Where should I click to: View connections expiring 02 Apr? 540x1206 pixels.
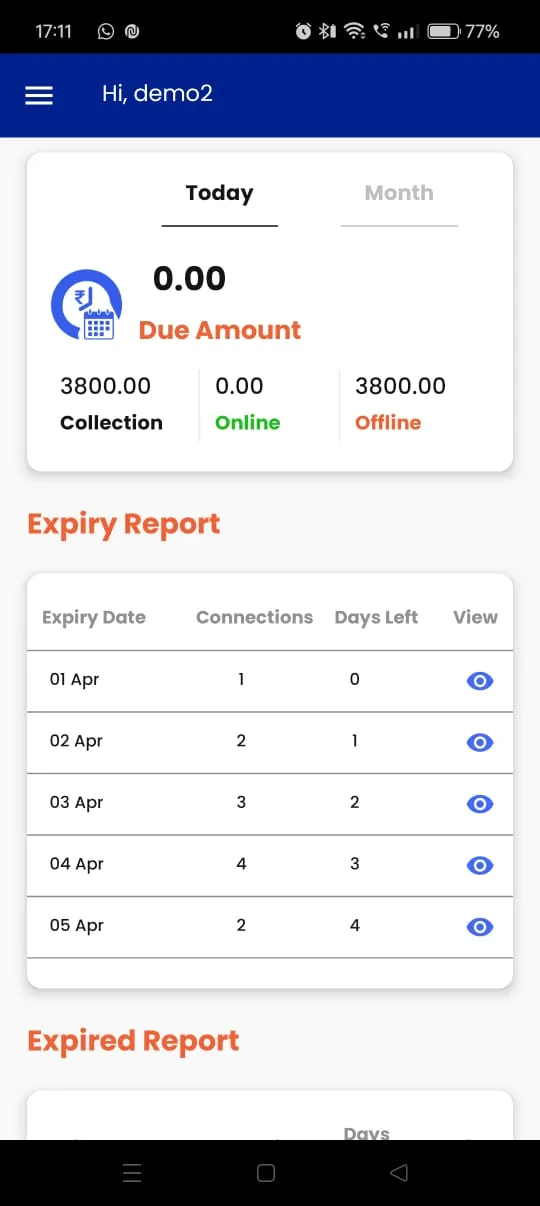tap(480, 742)
